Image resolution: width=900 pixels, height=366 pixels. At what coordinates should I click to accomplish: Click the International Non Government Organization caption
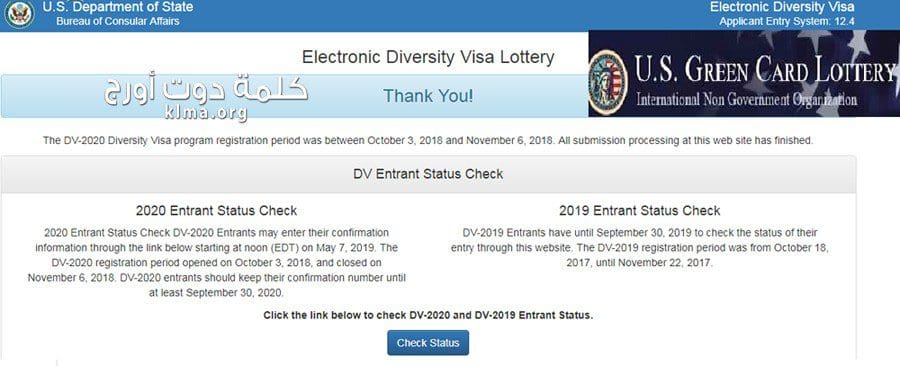746,99
